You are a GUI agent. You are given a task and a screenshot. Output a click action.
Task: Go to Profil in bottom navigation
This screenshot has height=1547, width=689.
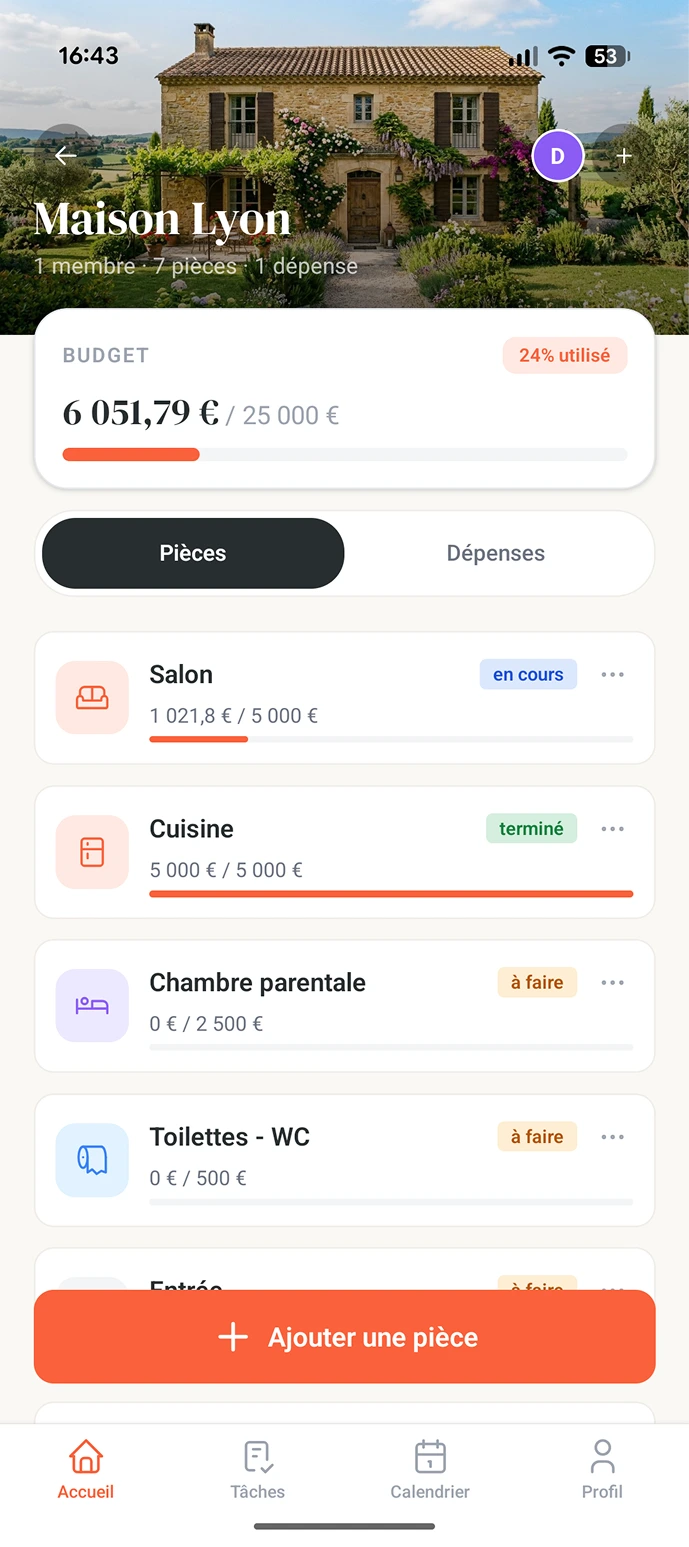coord(602,1470)
